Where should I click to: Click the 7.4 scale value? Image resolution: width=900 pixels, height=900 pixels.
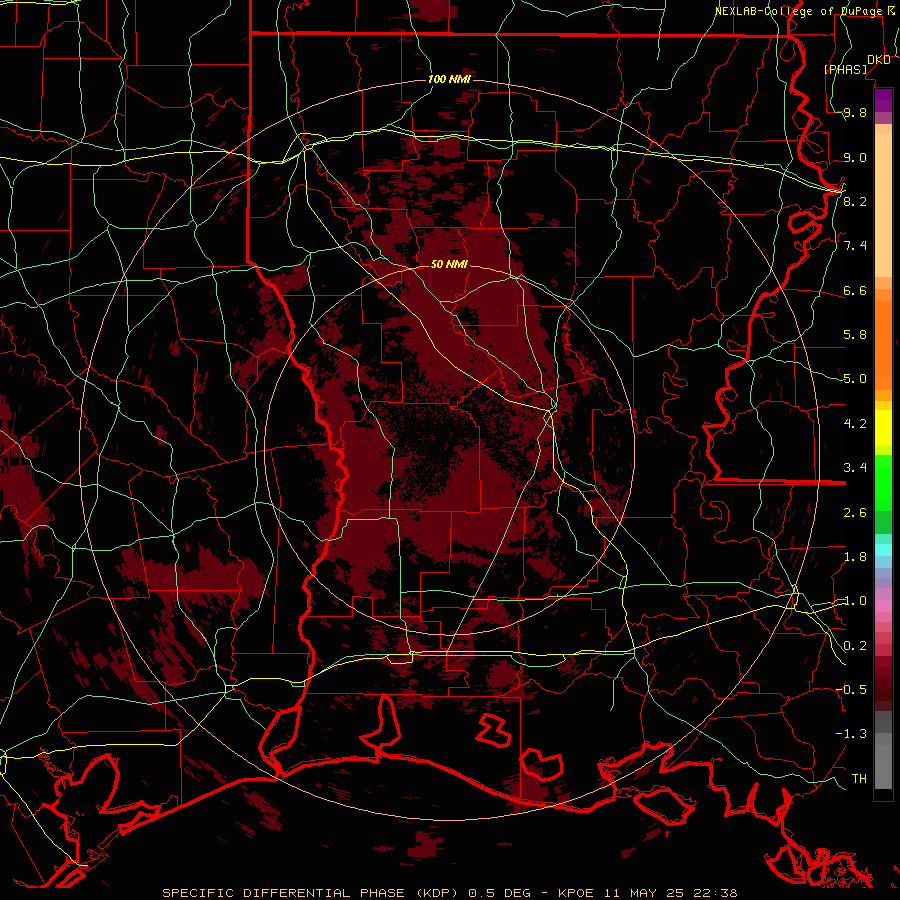click(855, 246)
